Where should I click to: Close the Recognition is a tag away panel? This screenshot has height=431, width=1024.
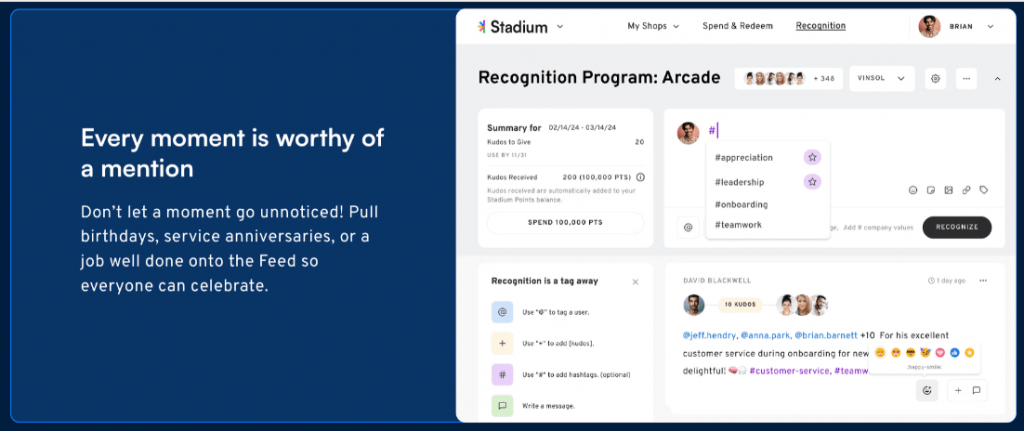pos(635,282)
